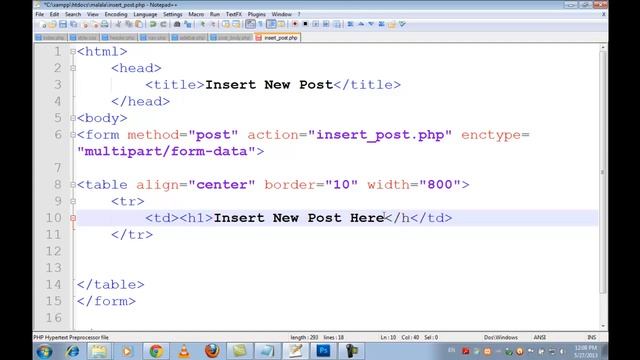
Task: Click Synchronize Horizontal Scrolling icon
Action: click(236, 24)
